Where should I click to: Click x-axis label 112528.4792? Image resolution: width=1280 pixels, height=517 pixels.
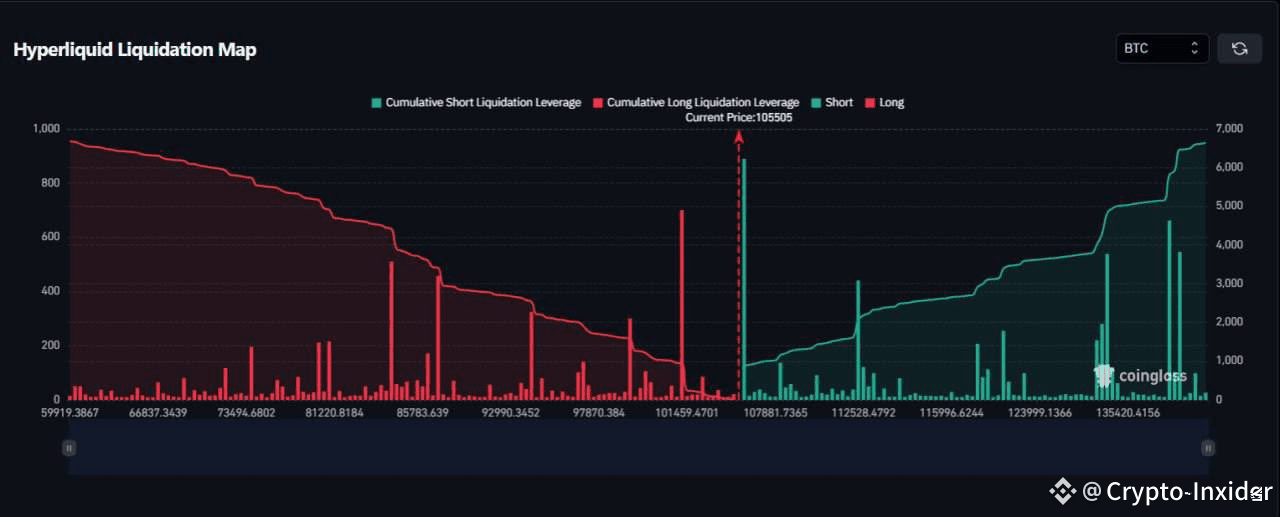[861, 412]
